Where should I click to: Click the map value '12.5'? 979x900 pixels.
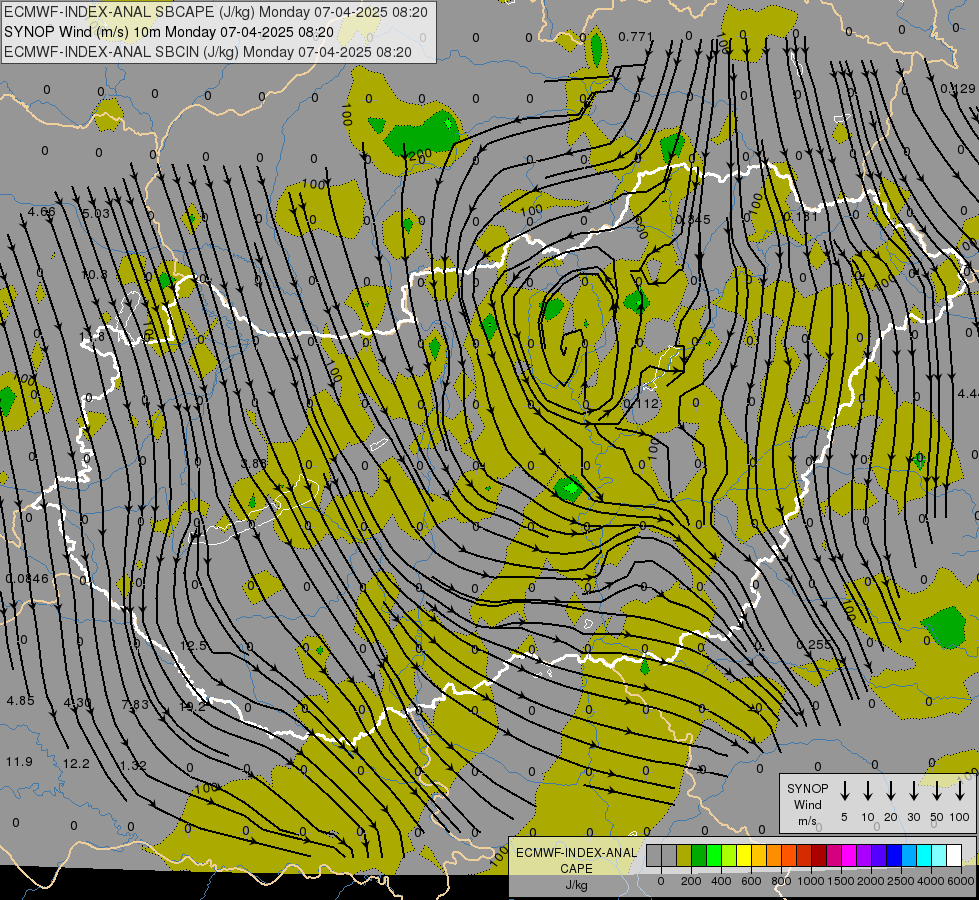193,646
